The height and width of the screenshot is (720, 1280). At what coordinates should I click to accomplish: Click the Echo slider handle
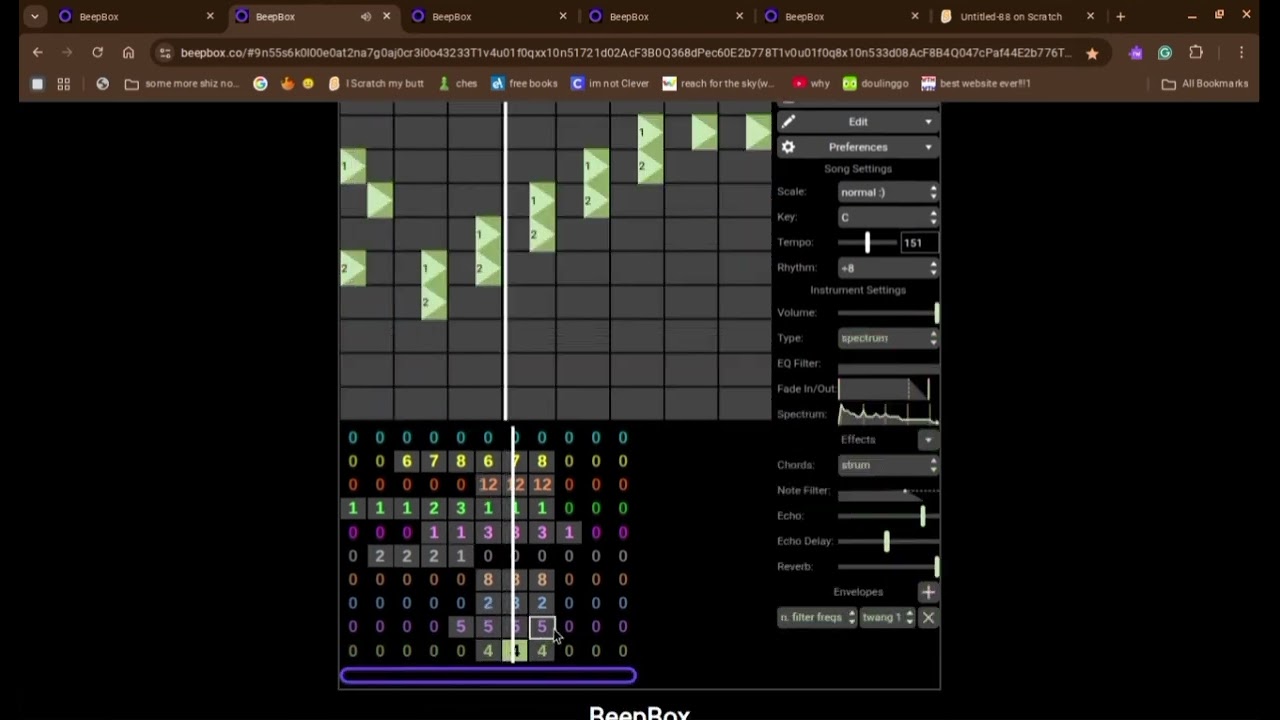point(922,516)
